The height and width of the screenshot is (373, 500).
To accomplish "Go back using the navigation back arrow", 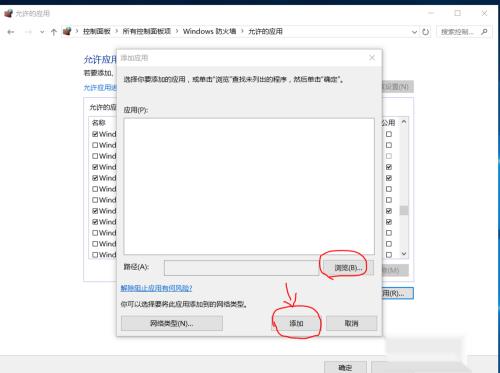I will click(x=11, y=32).
